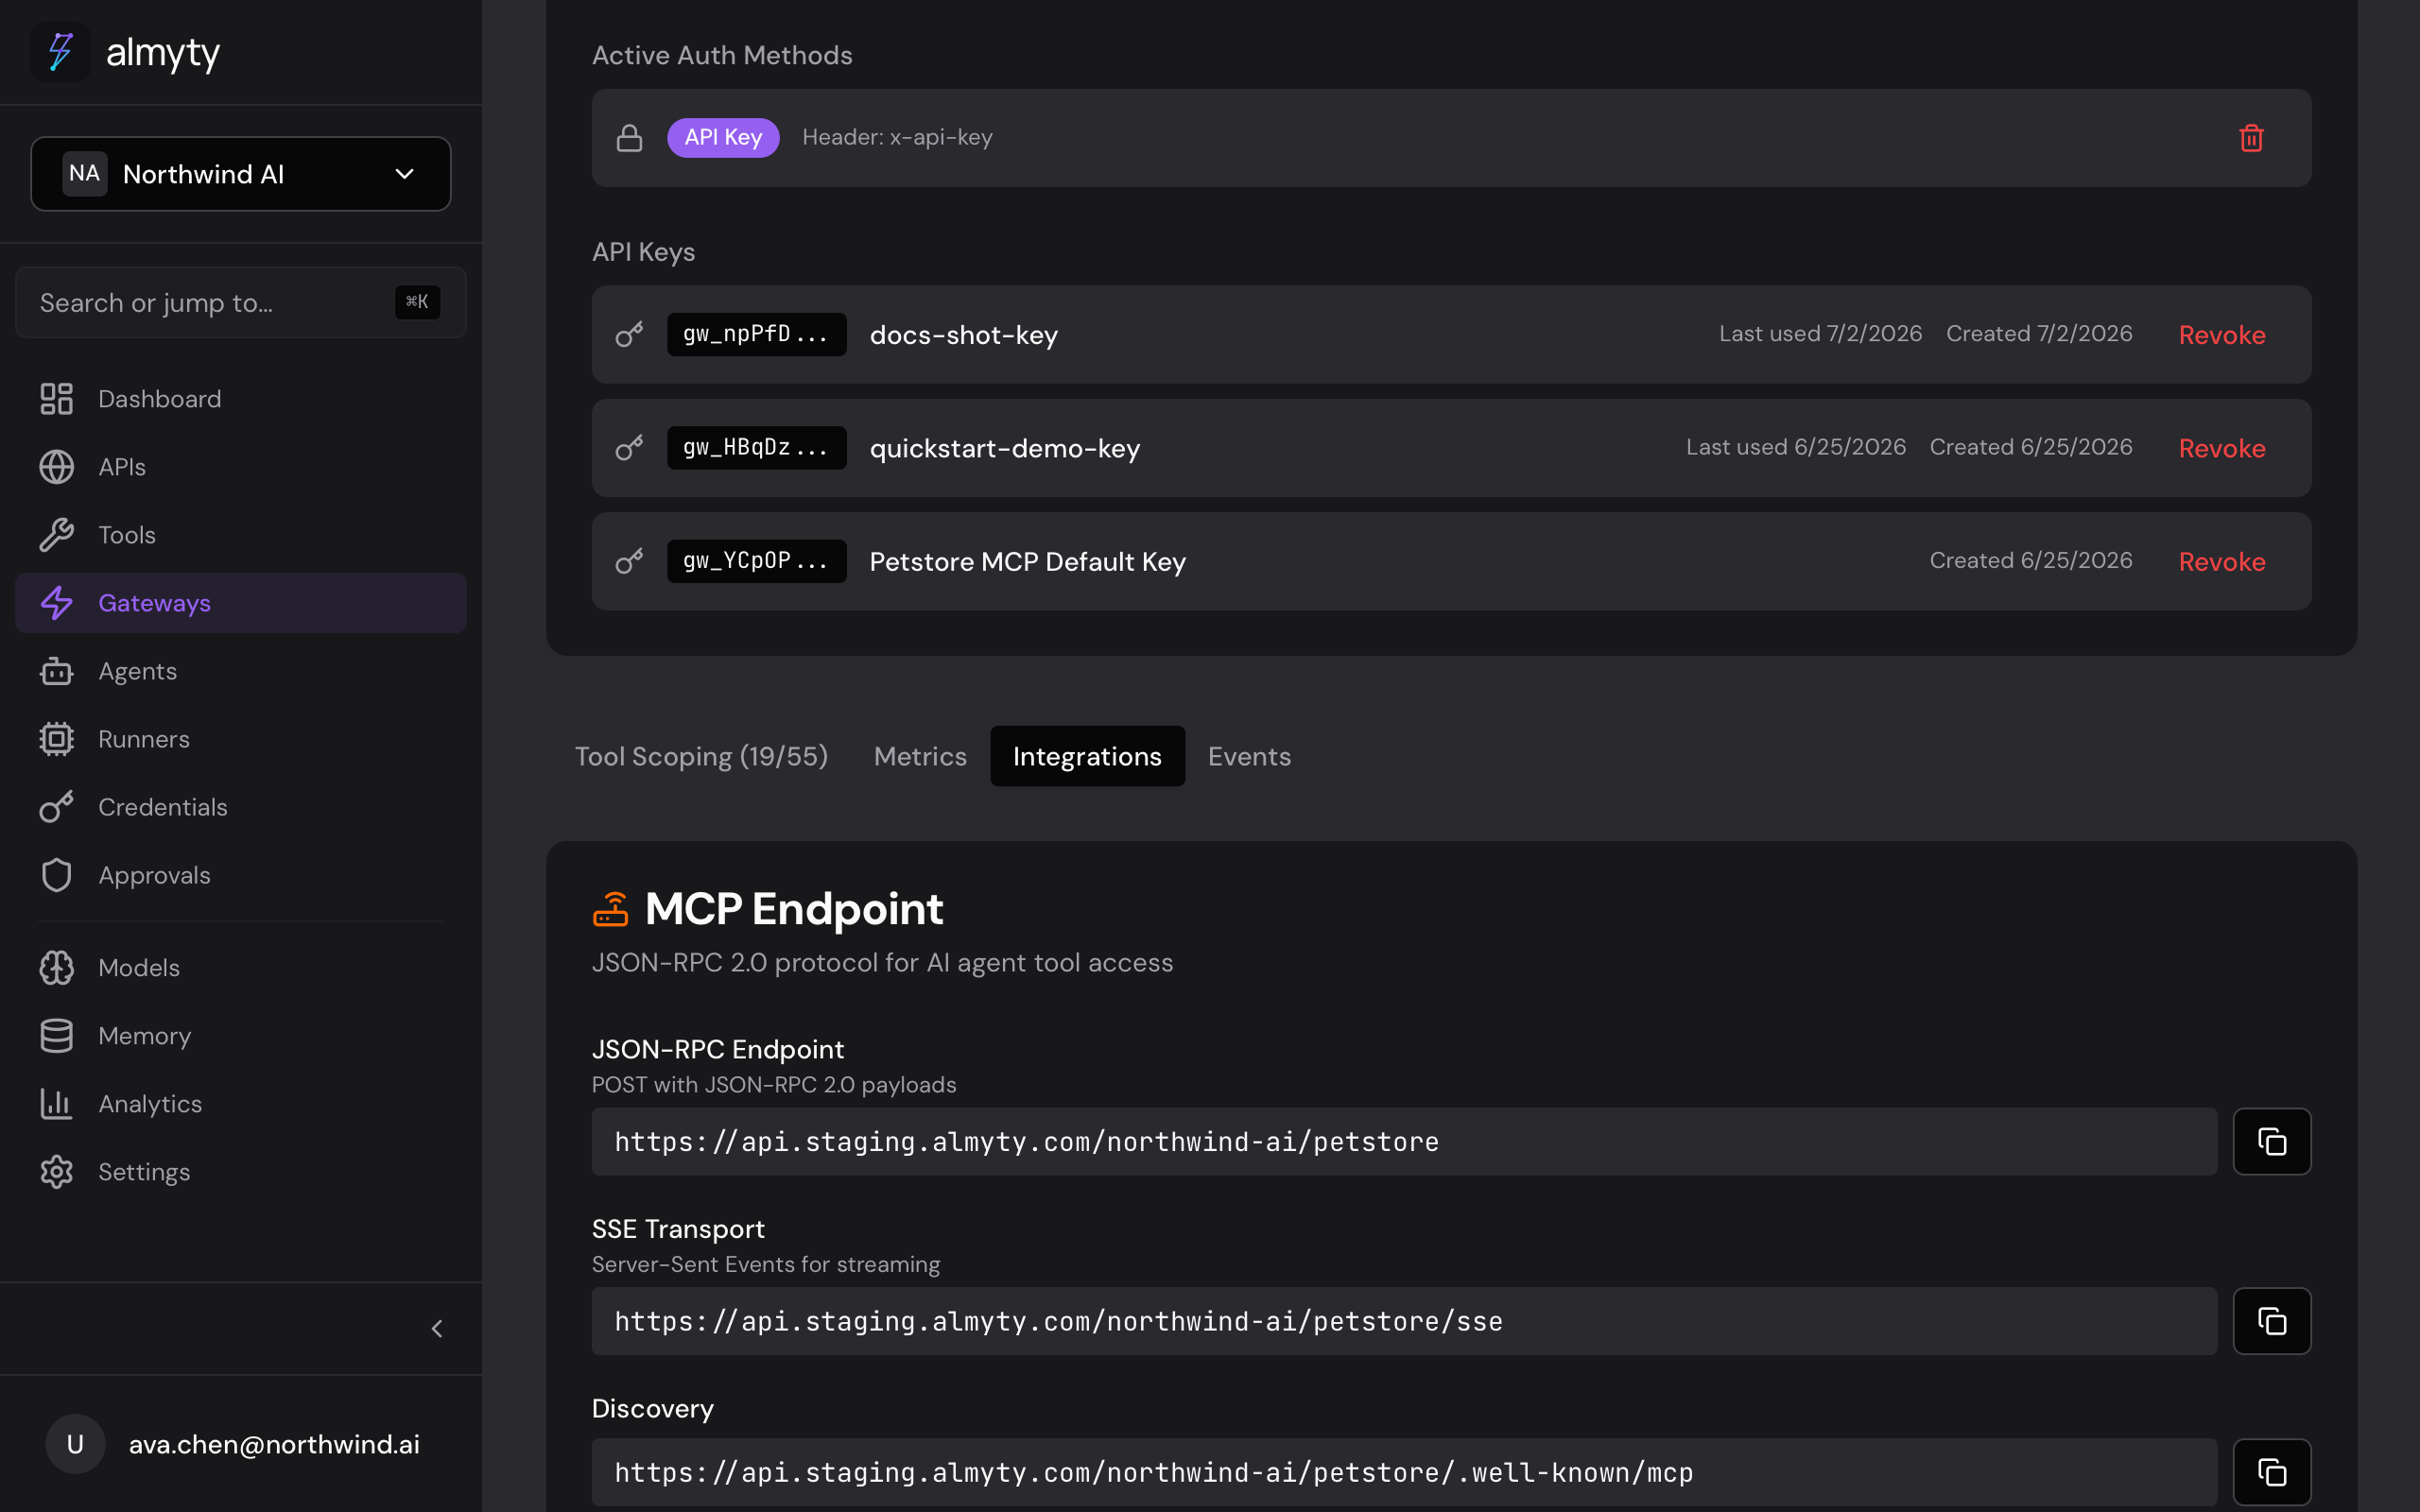The width and height of the screenshot is (2420, 1512).
Task: Click the Header: x-api-key text
Action: point(897,137)
